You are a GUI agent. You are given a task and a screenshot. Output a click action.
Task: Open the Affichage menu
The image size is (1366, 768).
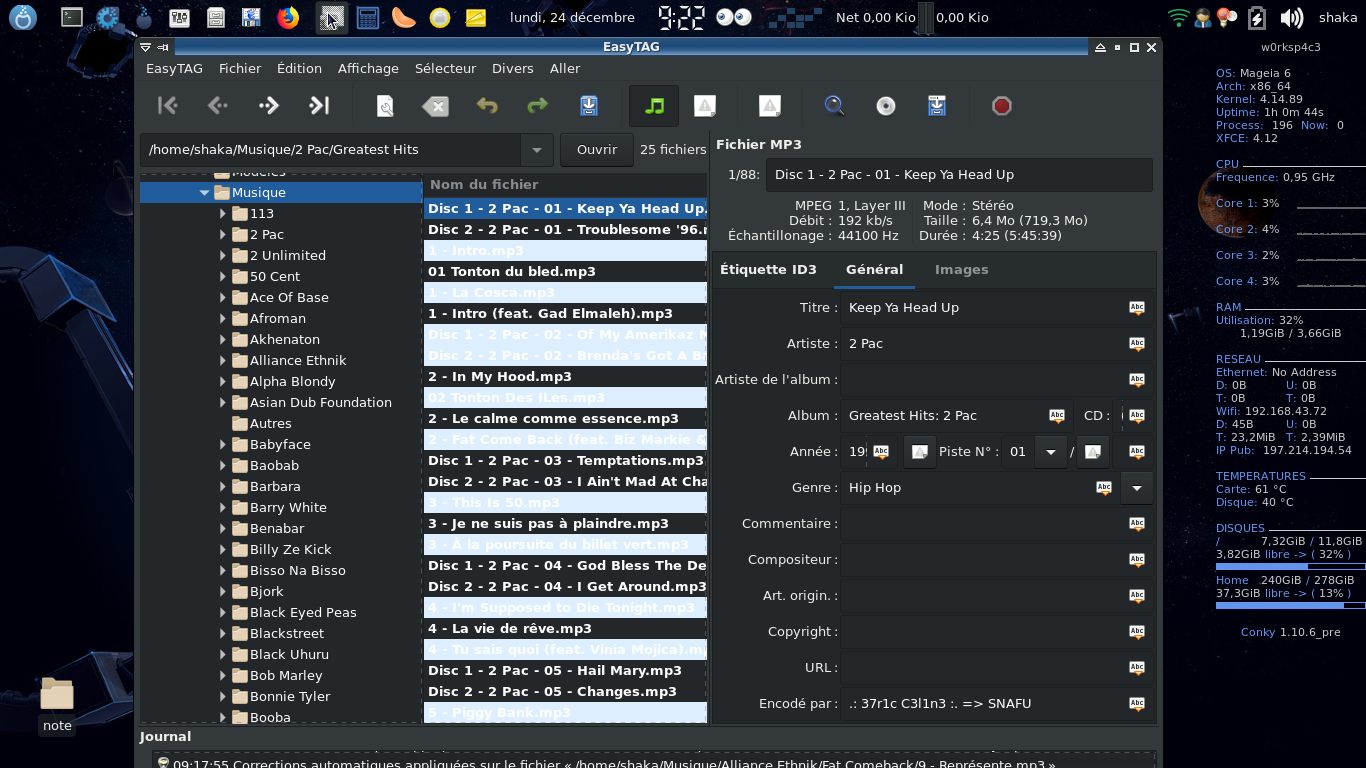coord(368,68)
